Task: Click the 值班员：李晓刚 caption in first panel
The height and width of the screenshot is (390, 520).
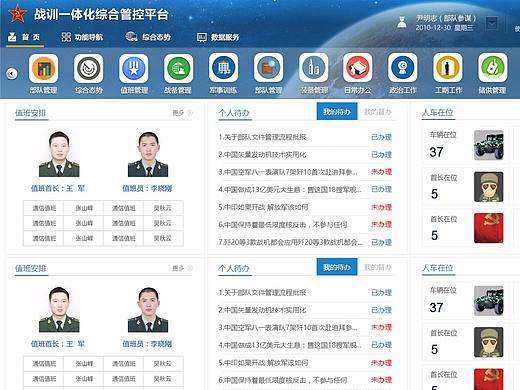Action: tap(147, 188)
